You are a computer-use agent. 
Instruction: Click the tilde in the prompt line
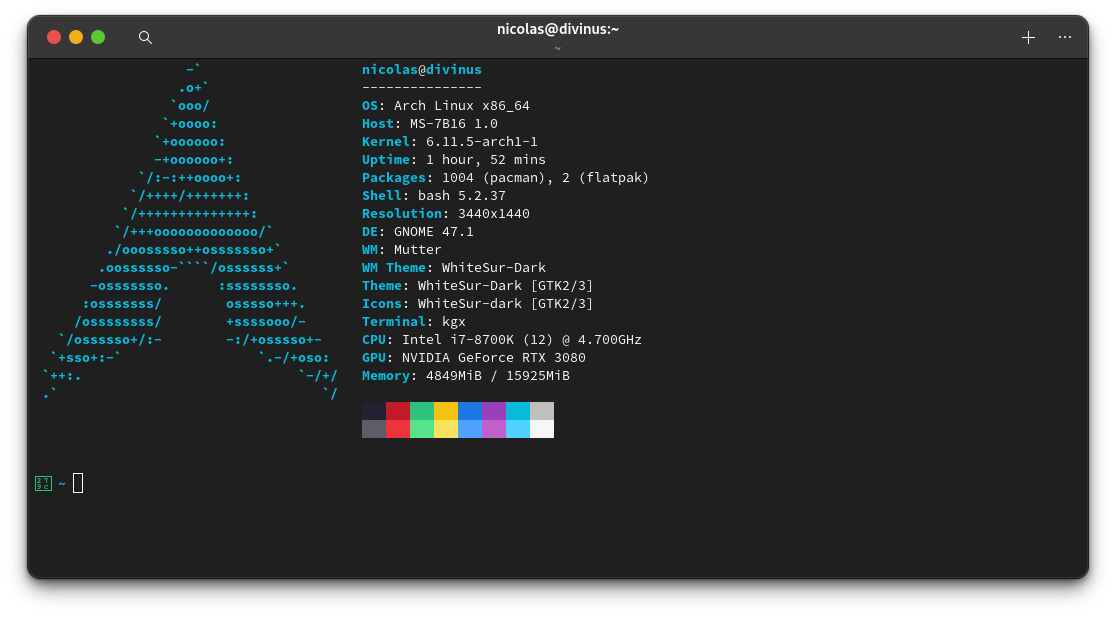[x=62, y=483]
